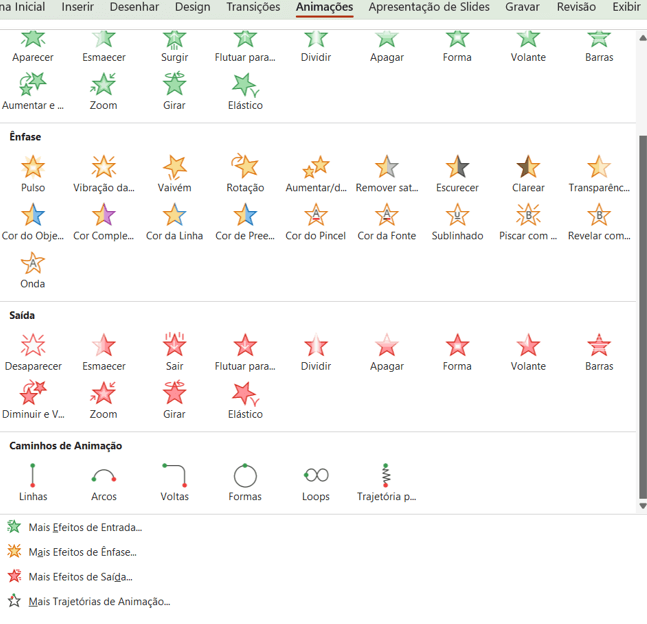Choose the Cor Comple... emphasis effect
The image size is (647, 624).
104,222
